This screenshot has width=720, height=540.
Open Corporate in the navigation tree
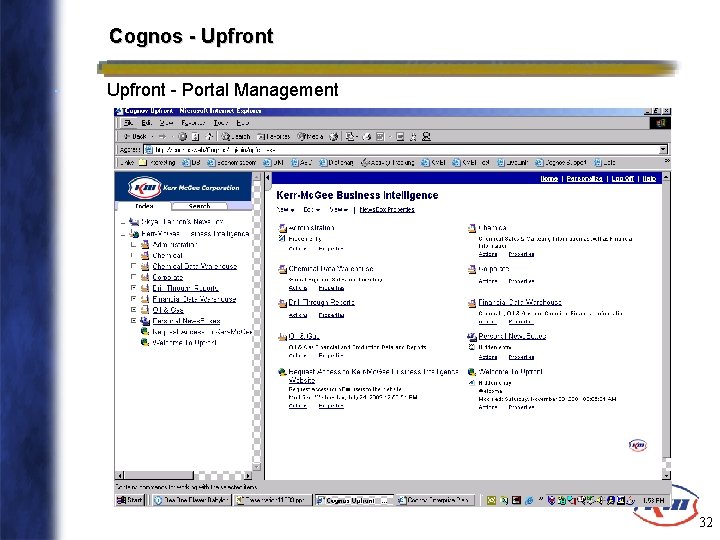168,277
